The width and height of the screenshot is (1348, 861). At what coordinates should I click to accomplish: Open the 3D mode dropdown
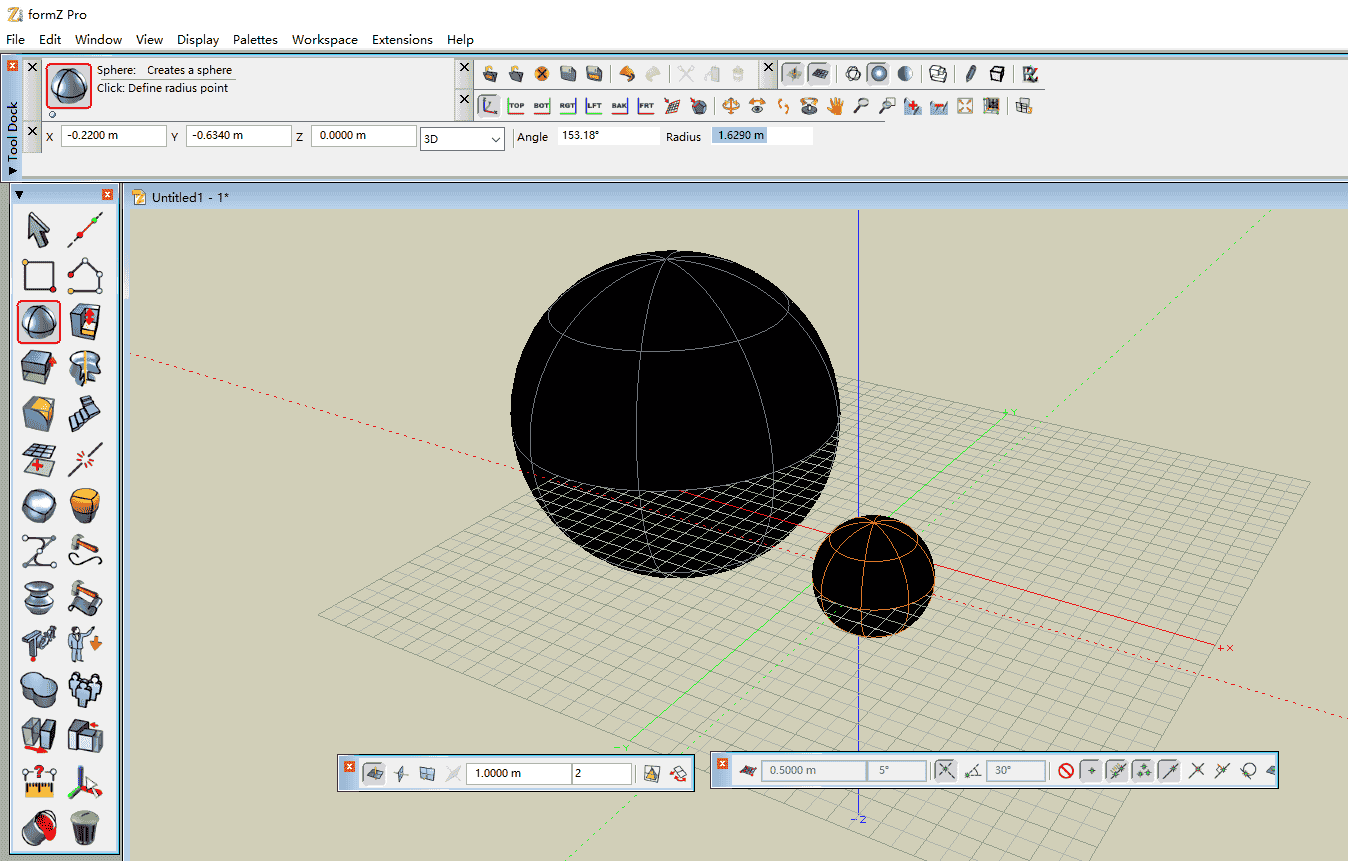point(462,139)
